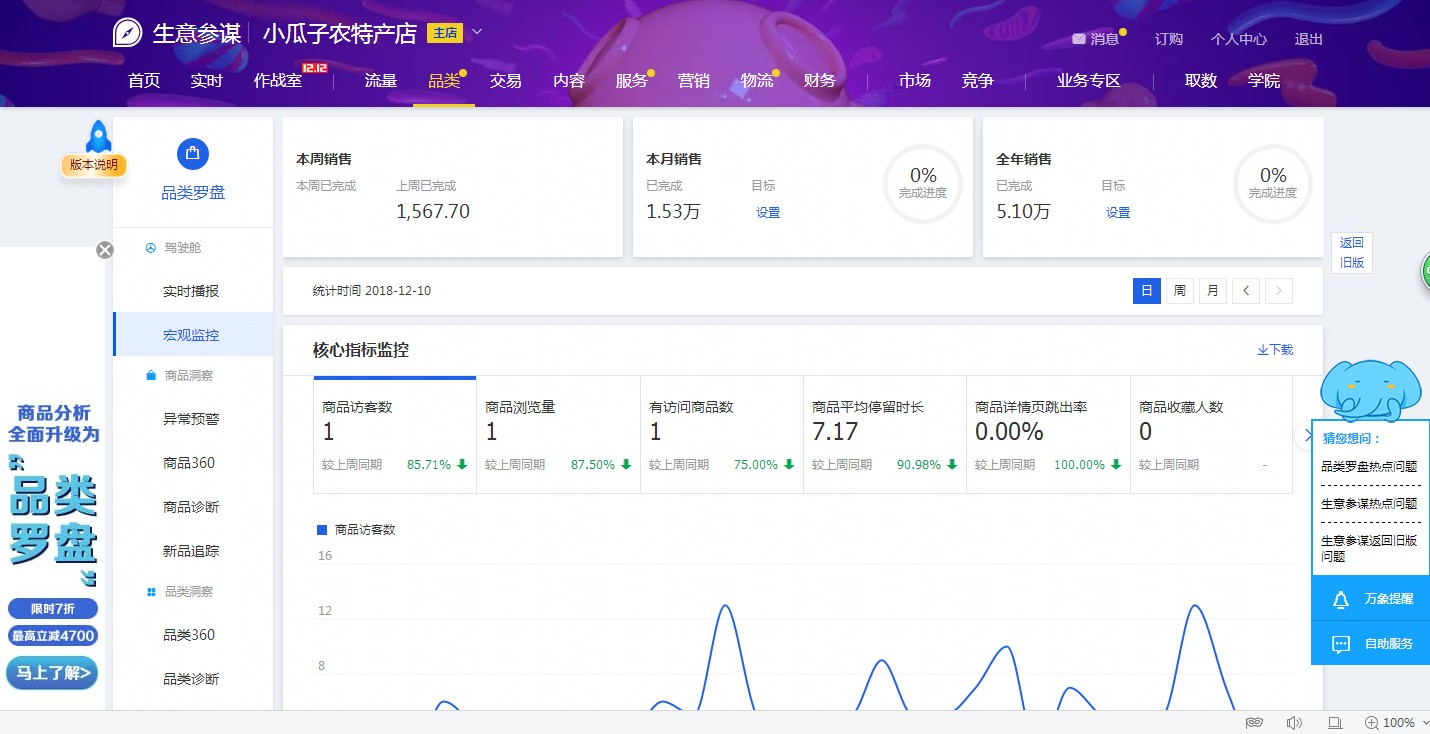Click the zoom magnifier icon in status bar
1430x734 pixels.
coord(1371,723)
